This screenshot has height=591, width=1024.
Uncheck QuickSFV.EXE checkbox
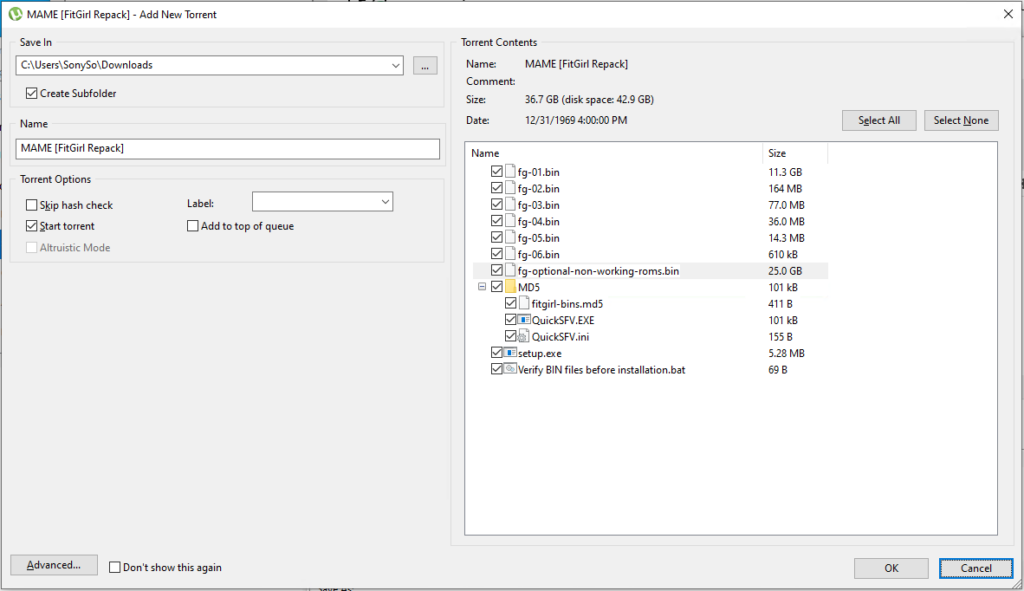pyautogui.click(x=511, y=319)
